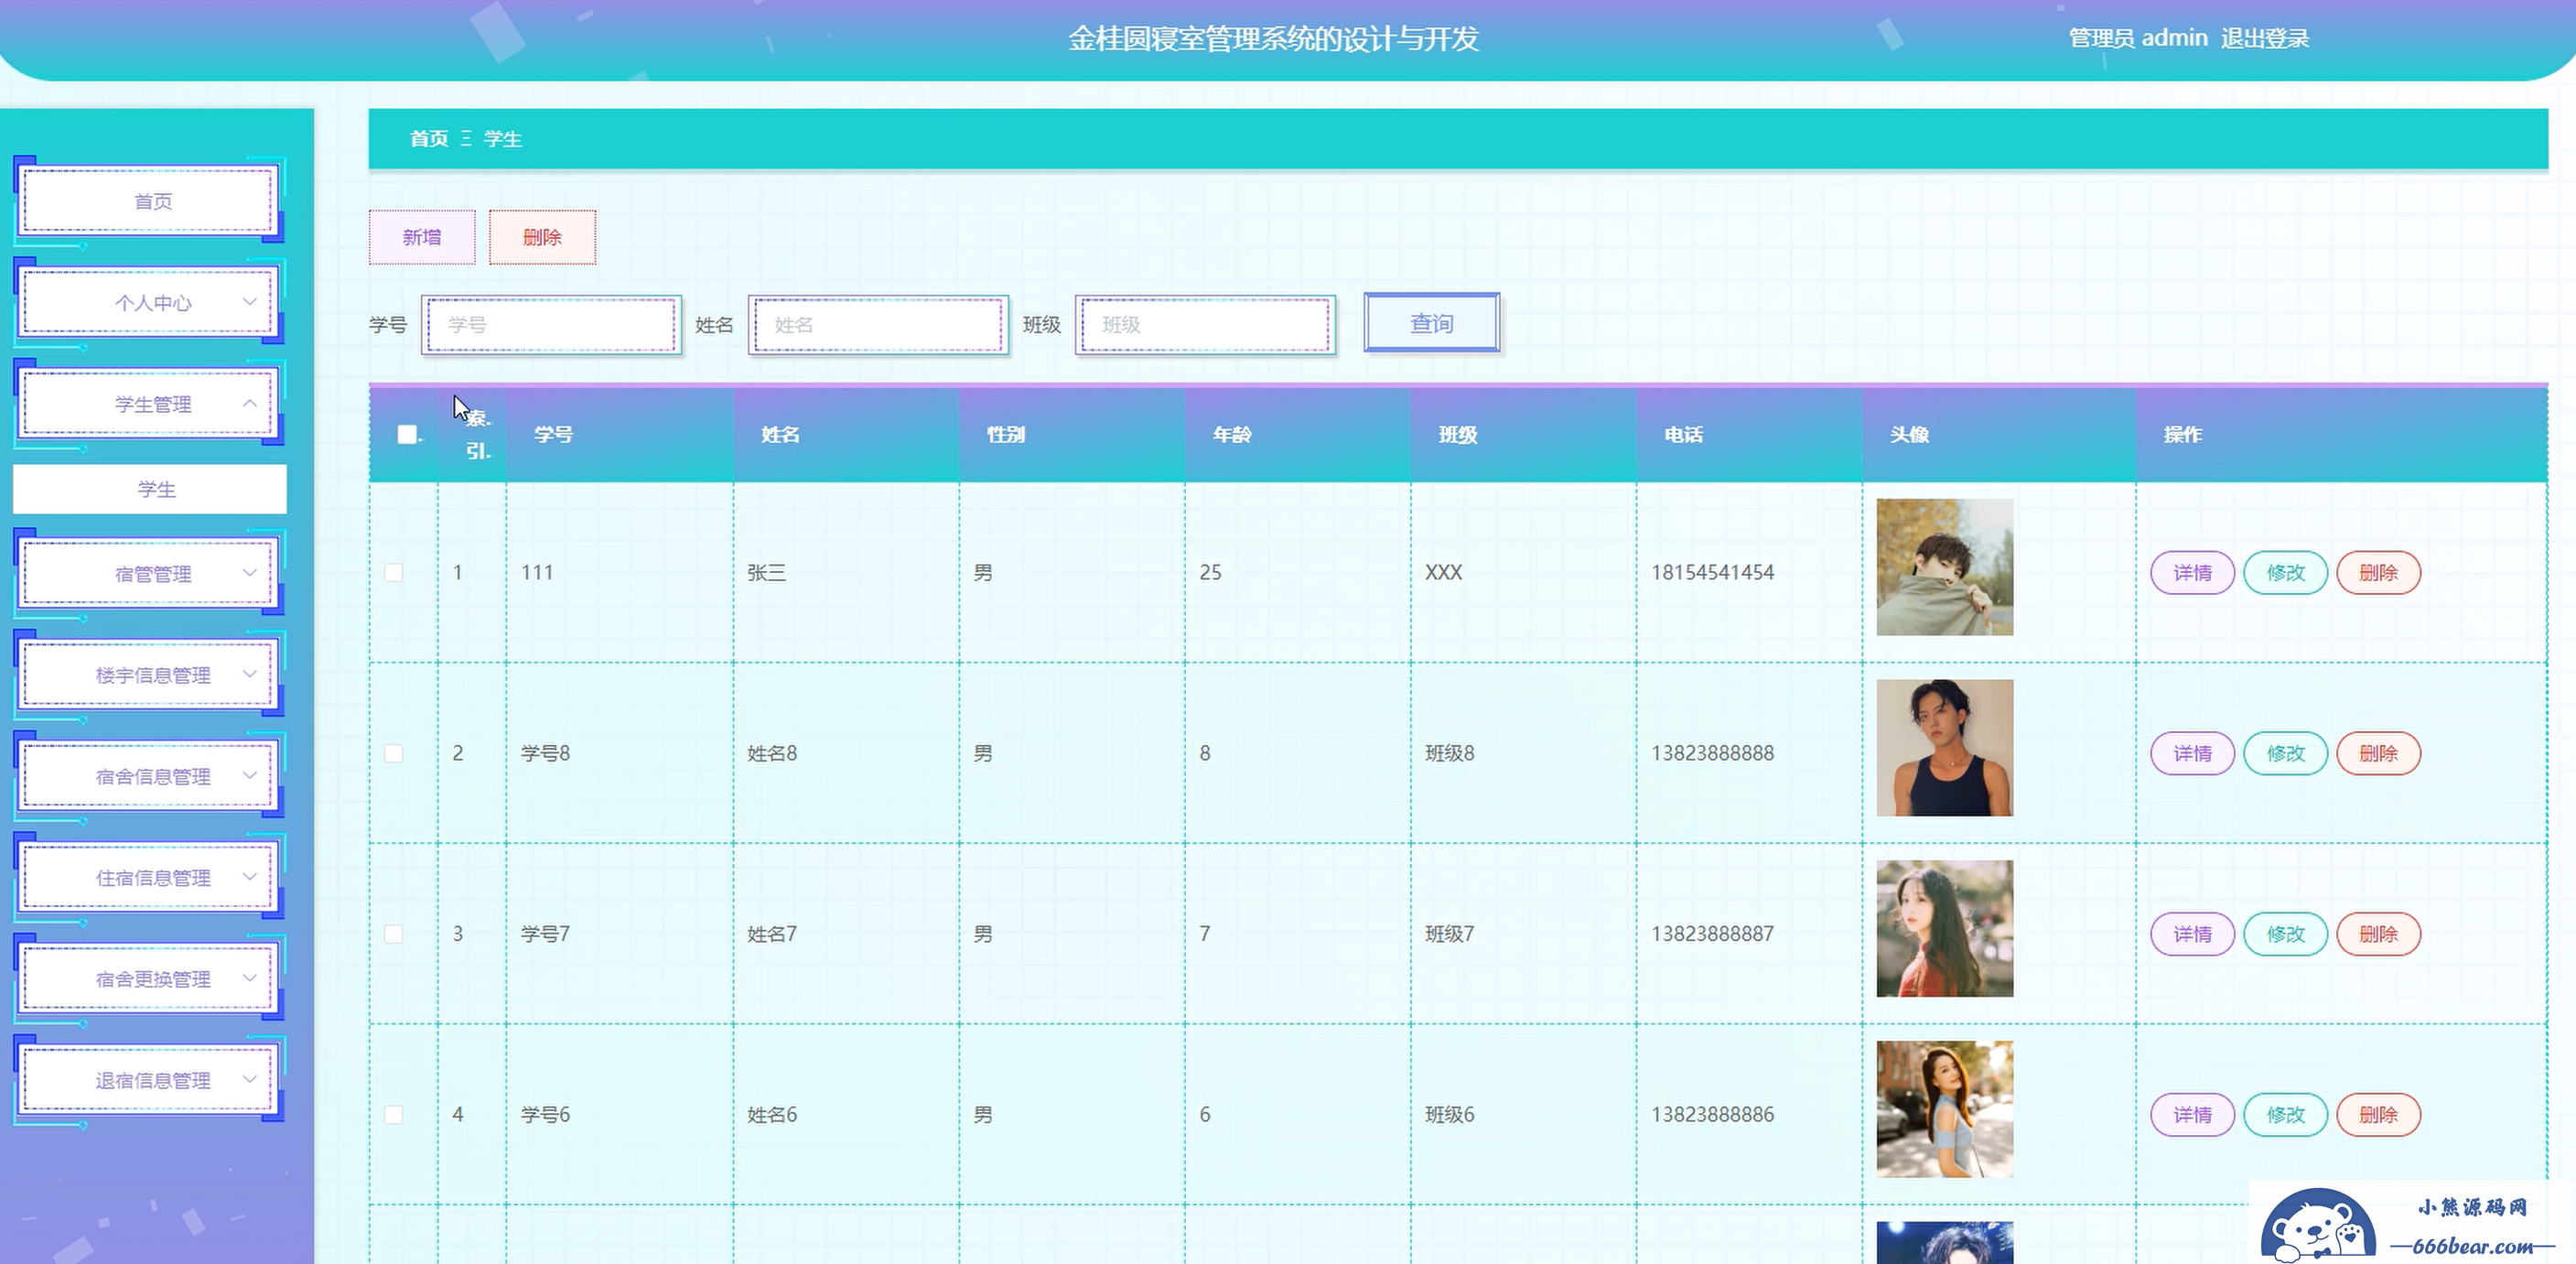The width and height of the screenshot is (2576, 1264).
Task: Open 宿舍更换管理 in the sidebar
Action: pyautogui.click(x=150, y=979)
